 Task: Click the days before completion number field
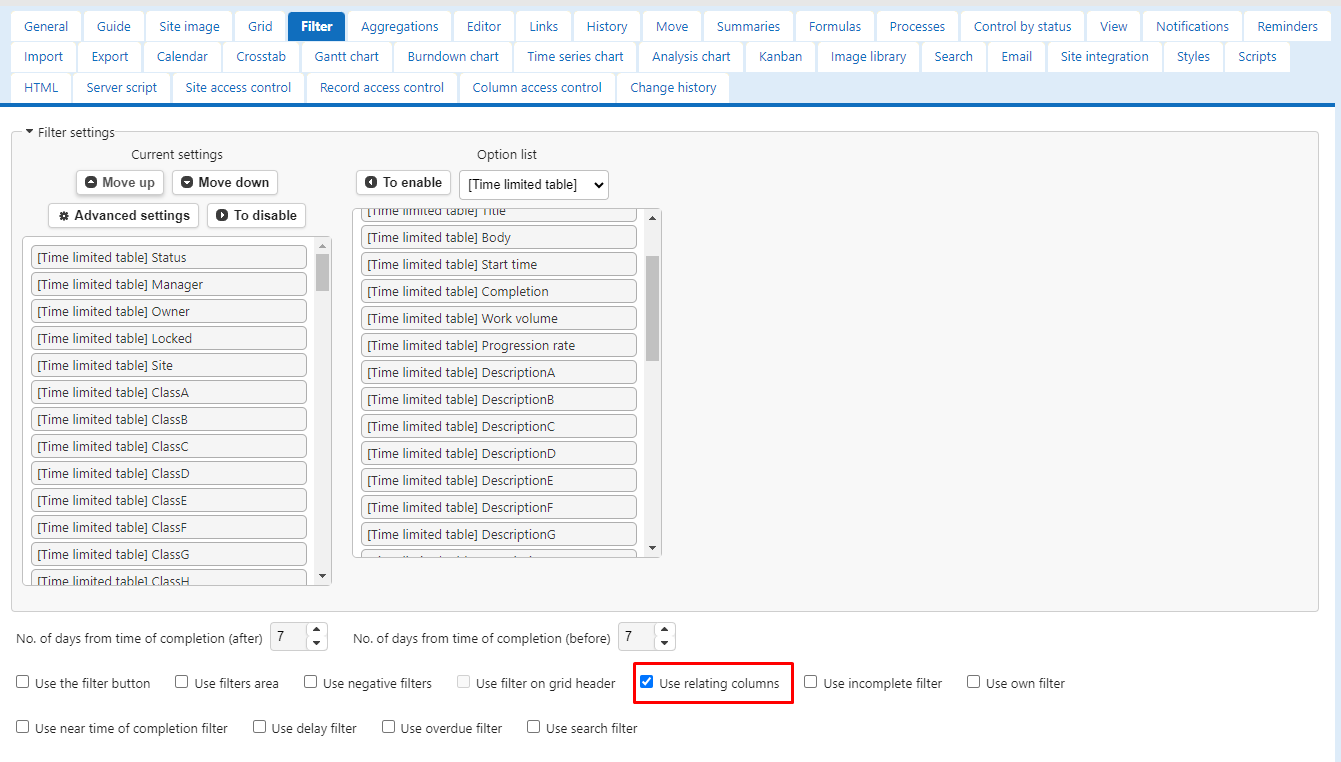[x=637, y=637]
